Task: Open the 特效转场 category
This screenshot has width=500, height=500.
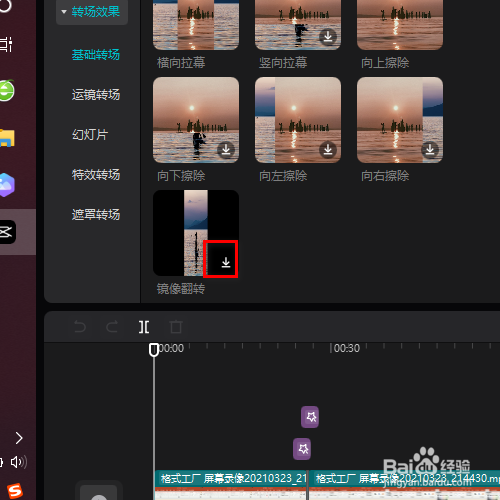Action: [x=96, y=175]
